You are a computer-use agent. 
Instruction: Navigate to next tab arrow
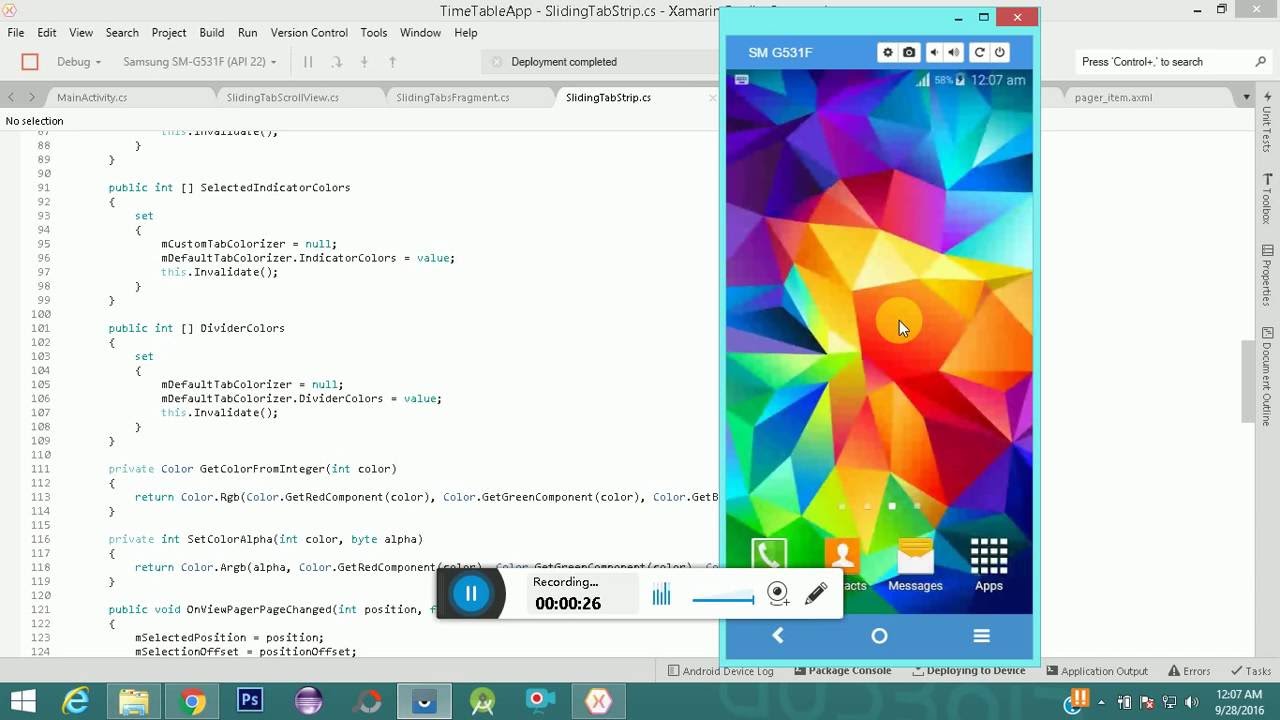tap(32, 98)
